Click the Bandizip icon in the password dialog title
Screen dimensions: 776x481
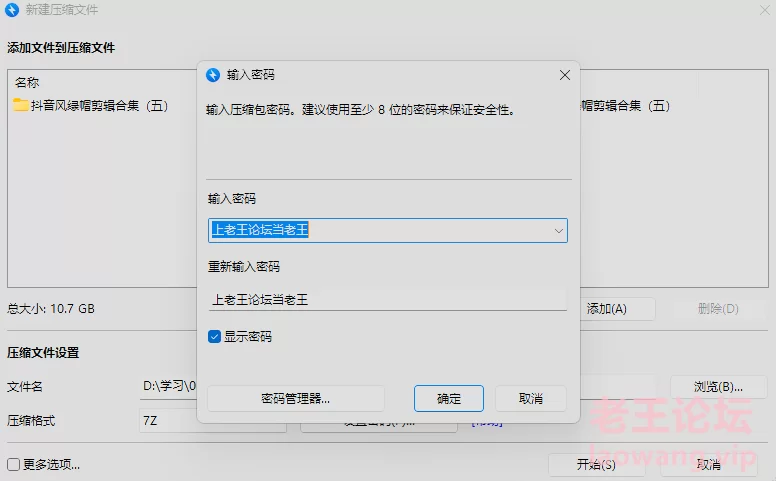(213, 75)
